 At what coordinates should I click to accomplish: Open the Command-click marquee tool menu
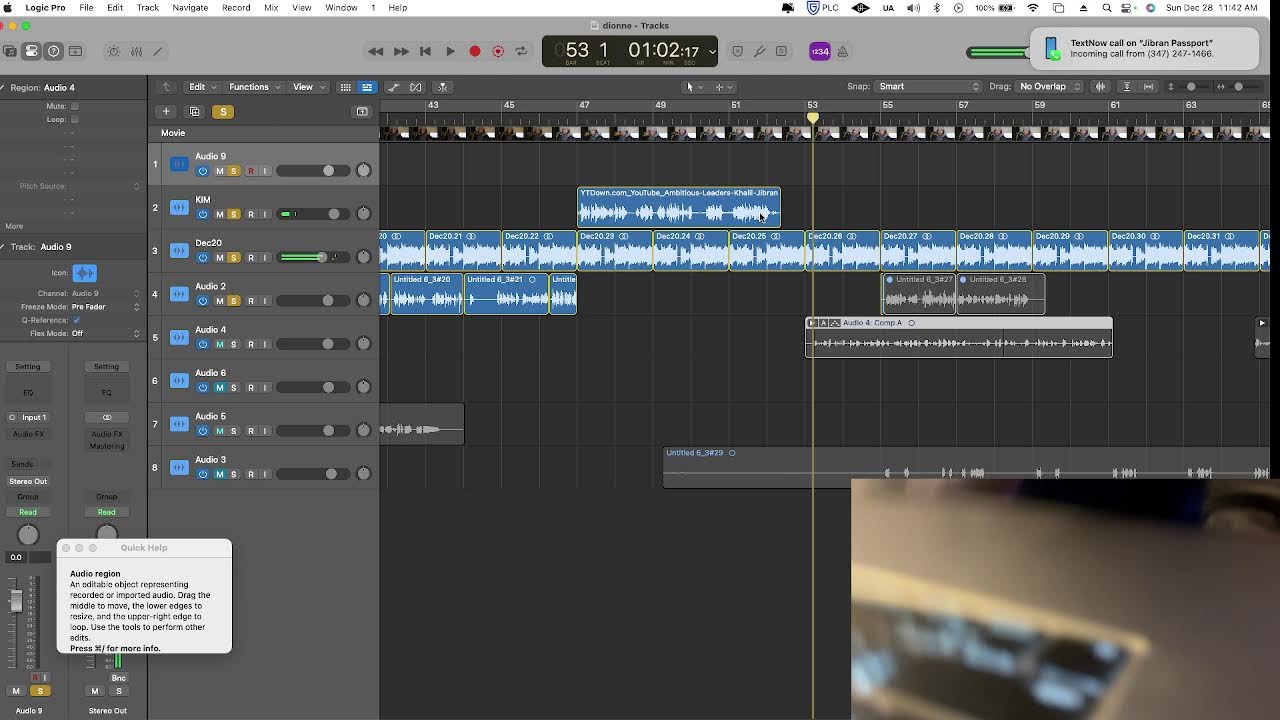723,87
